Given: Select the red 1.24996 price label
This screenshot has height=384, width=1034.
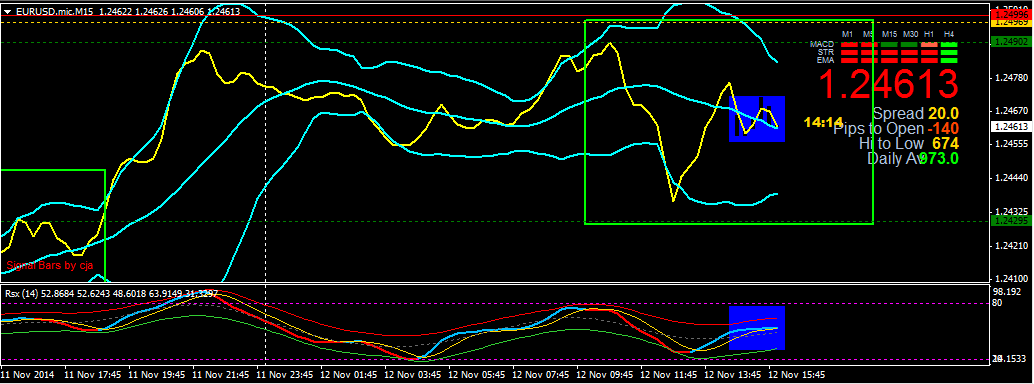Looking at the screenshot, I should pos(1010,14).
